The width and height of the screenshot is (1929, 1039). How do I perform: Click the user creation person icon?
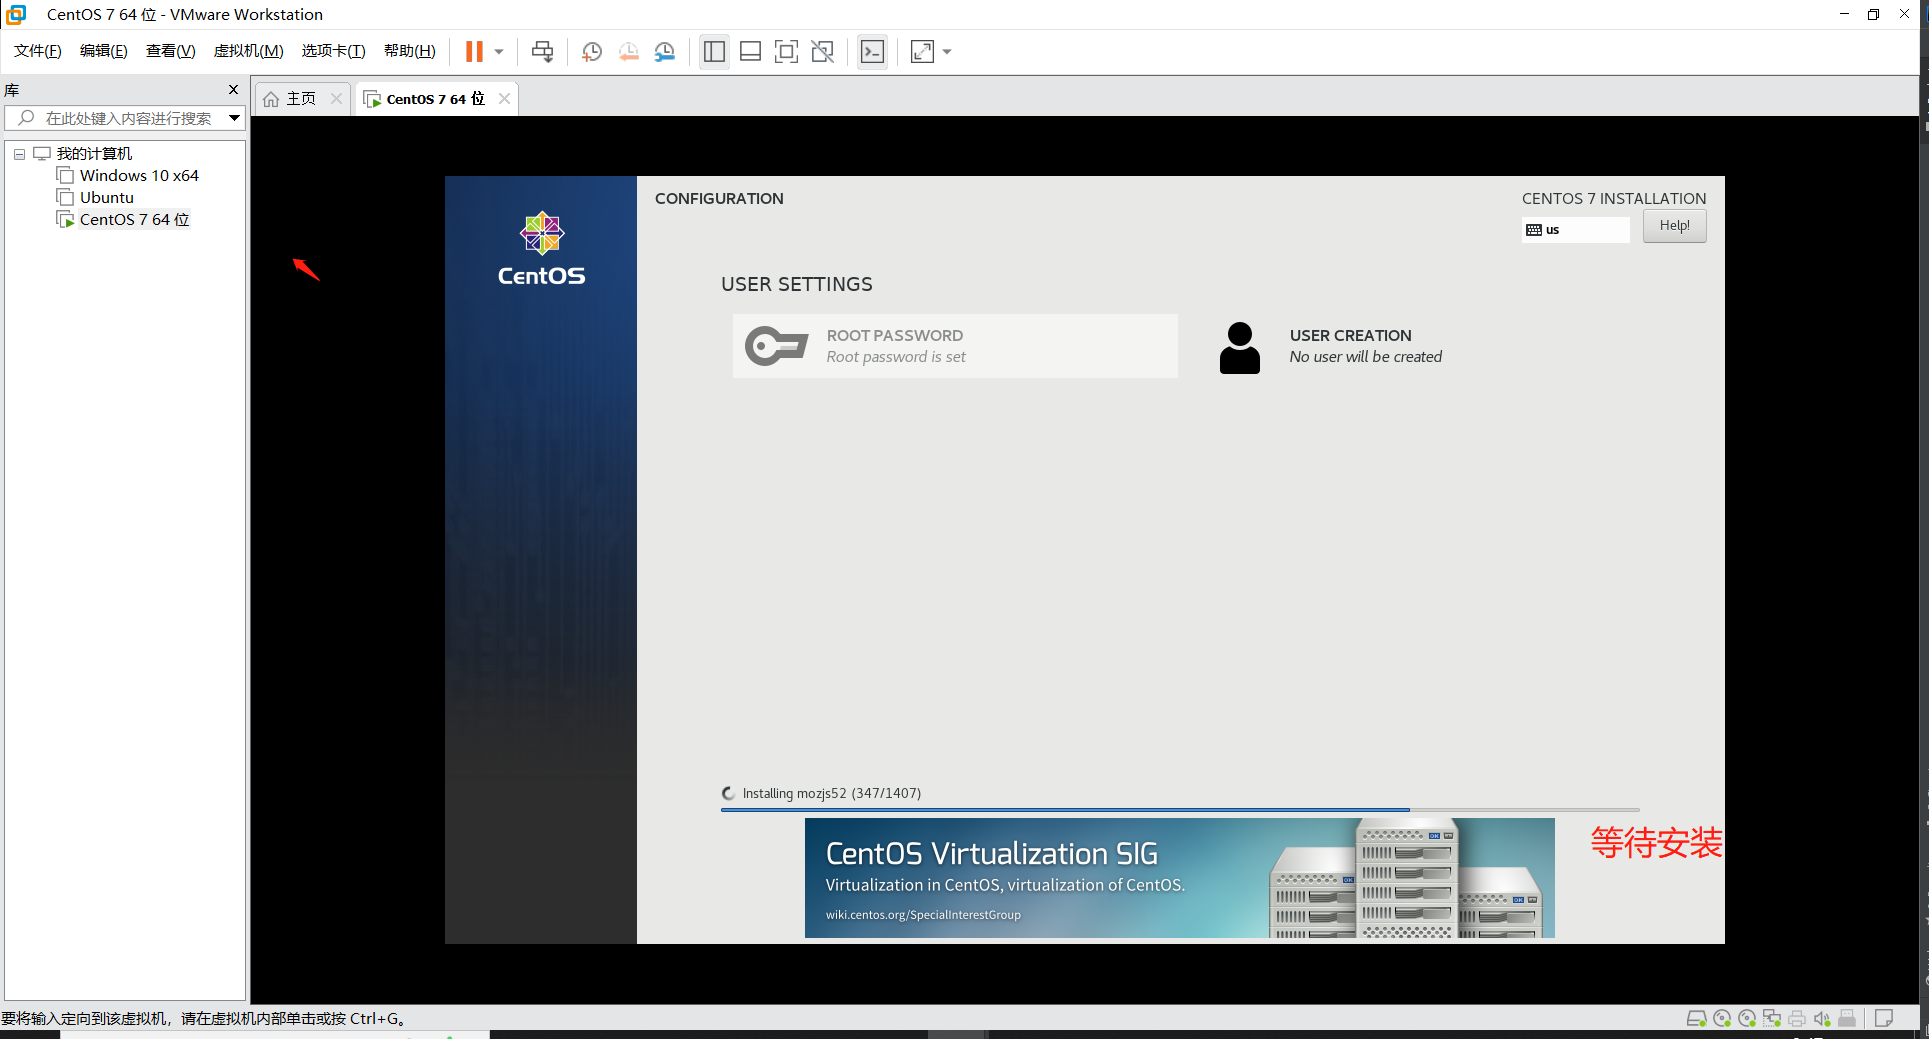(x=1240, y=347)
